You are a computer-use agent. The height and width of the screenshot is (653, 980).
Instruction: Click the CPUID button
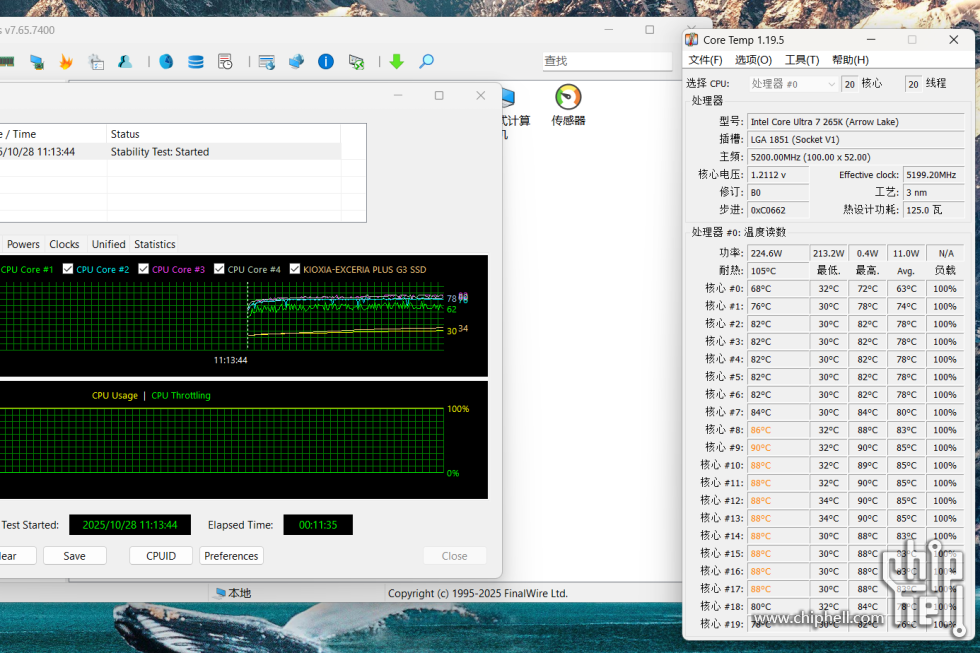pyautogui.click(x=161, y=556)
